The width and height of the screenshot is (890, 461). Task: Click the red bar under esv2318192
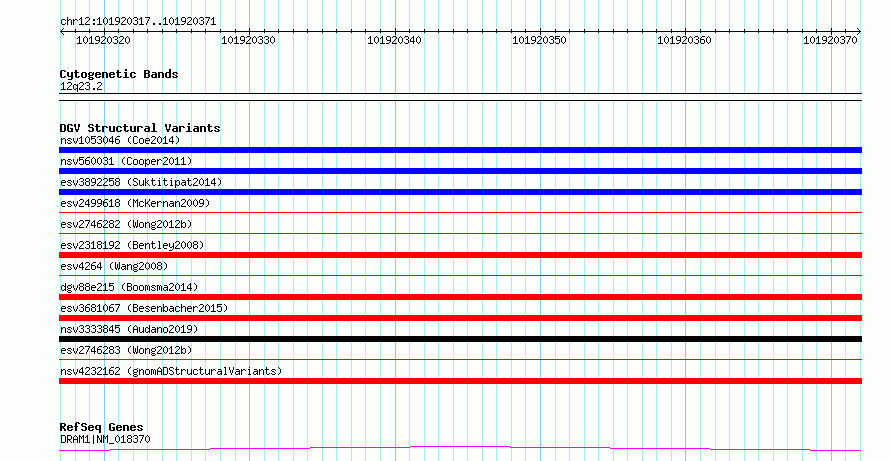(x=460, y=255)
